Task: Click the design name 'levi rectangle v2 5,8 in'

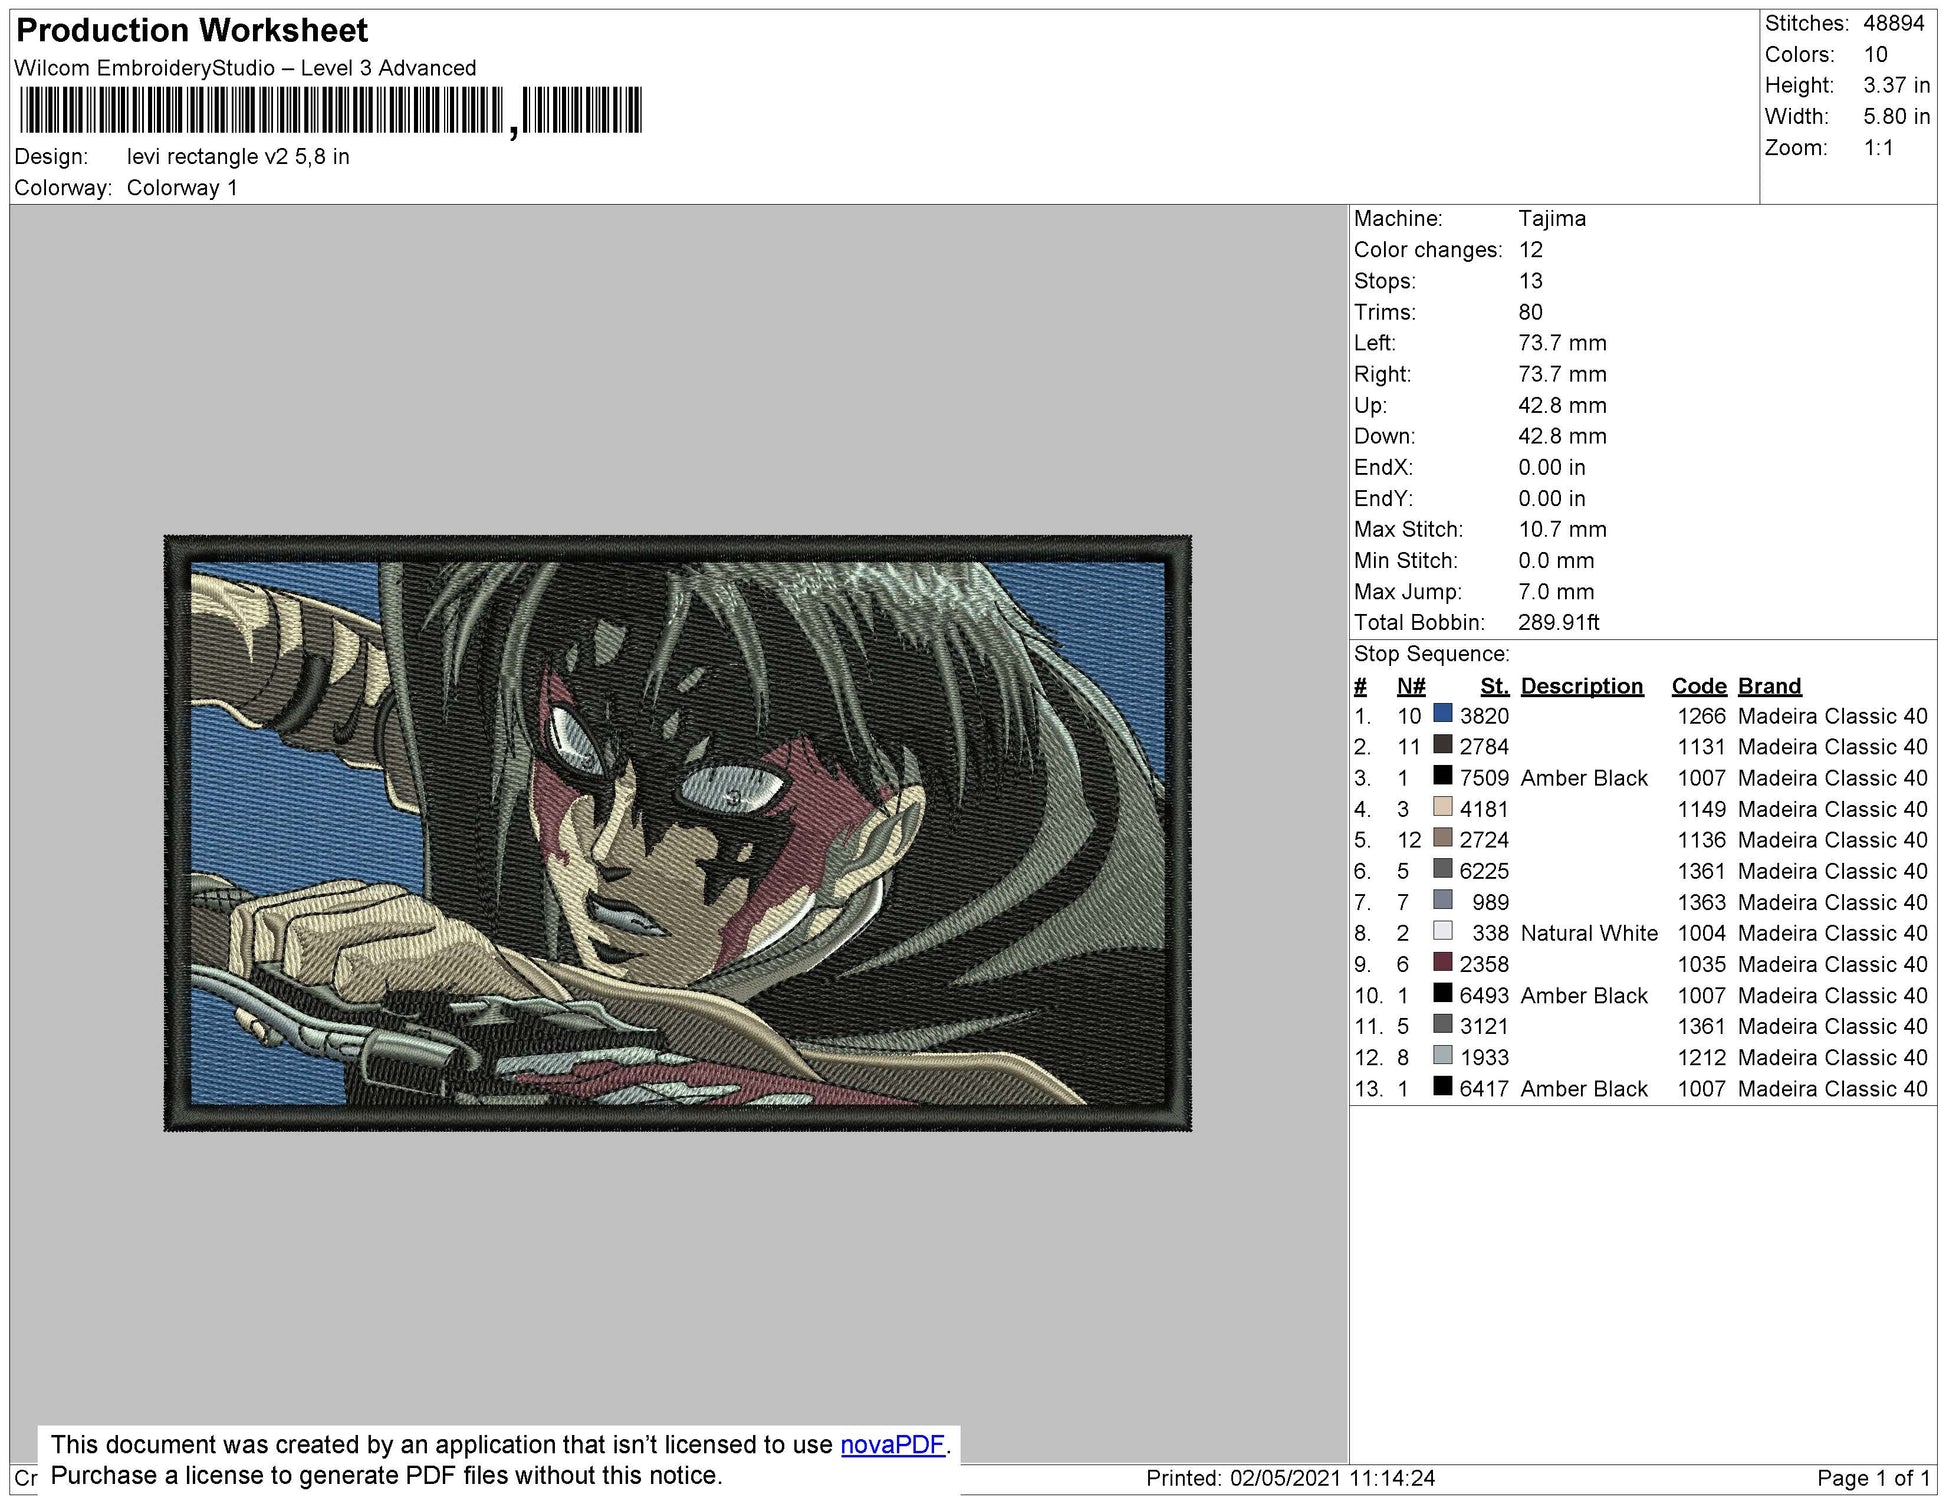Action: pyautogui.click(x=238, y=157)
